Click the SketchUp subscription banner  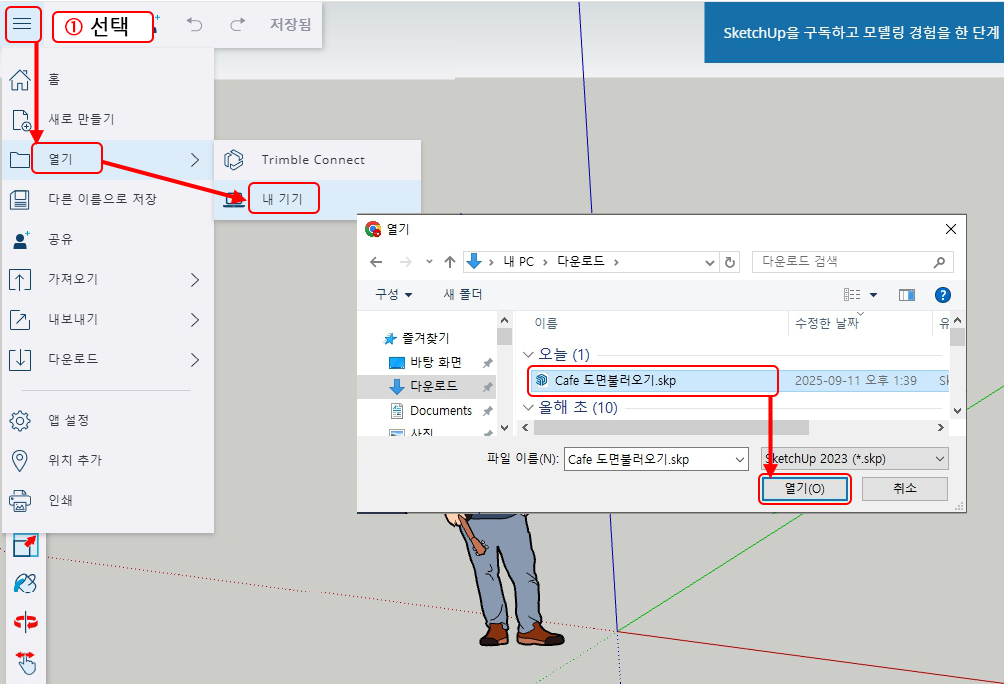(854, 33)
